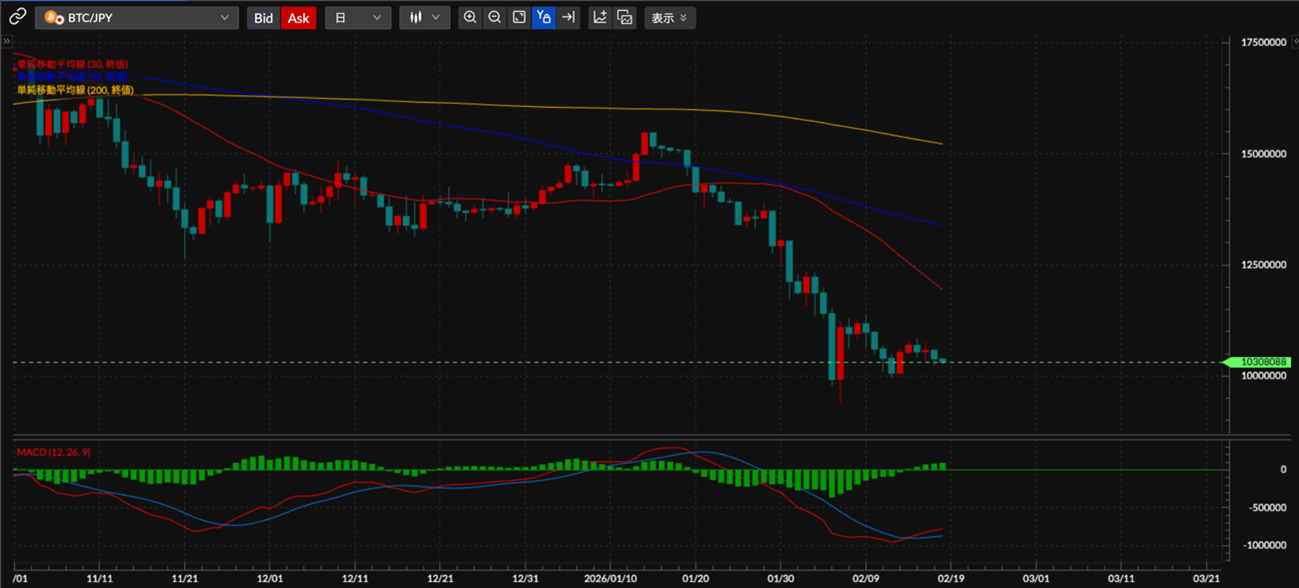The width and height of the screenshot is (1299, 588).
Task: Toggle the Y-axis lock button
Action: [x=543, y=17]
